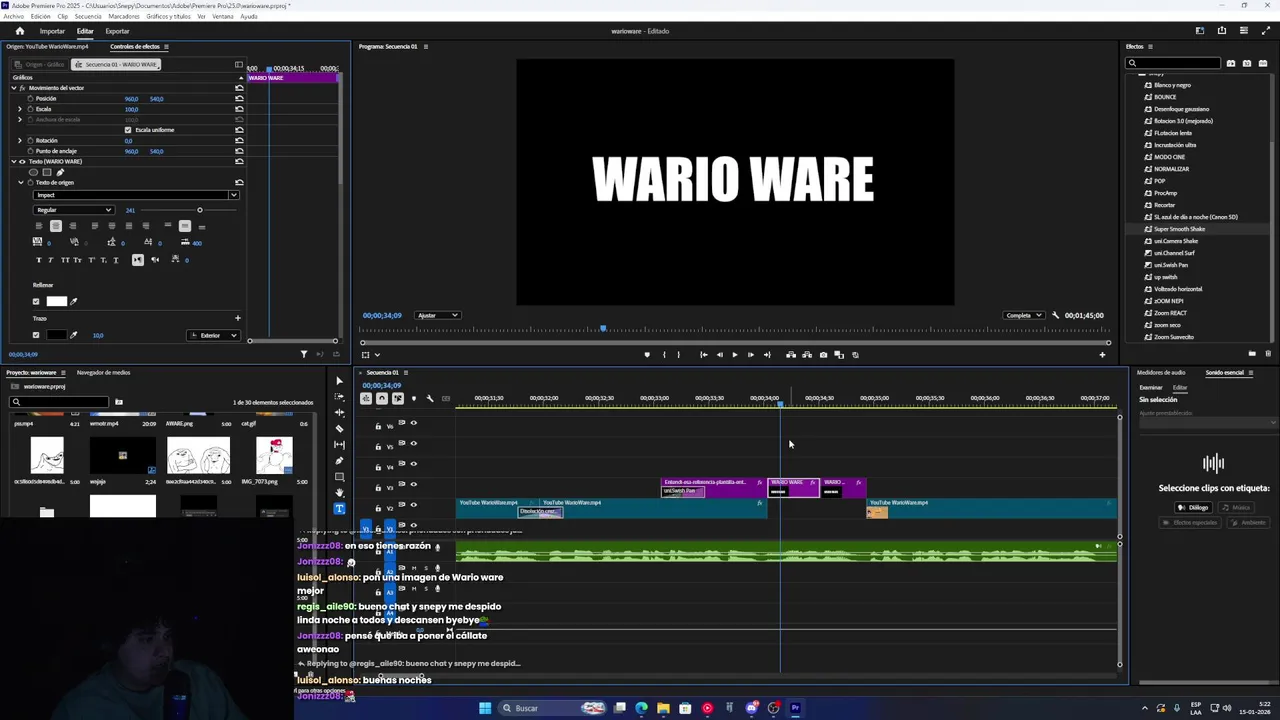Select the Type (T) tool
Image resolution: width=1280 pixels, height=720 pixels.
tap(339, 509)
